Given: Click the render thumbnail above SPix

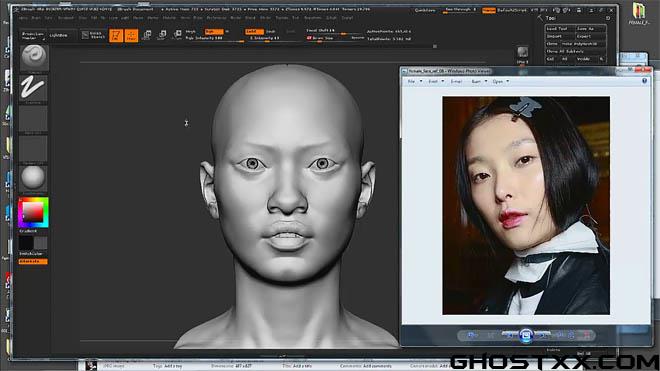Looking at the screenshot, I should (522, 52).
